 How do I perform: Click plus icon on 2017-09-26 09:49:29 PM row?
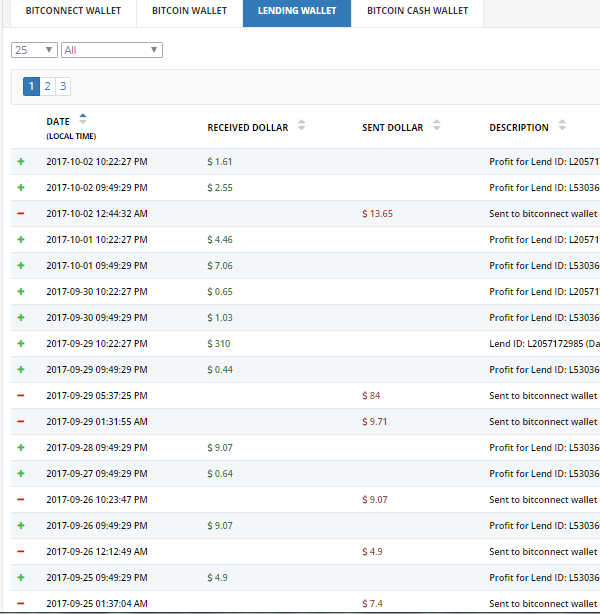(x=21, y=526)
